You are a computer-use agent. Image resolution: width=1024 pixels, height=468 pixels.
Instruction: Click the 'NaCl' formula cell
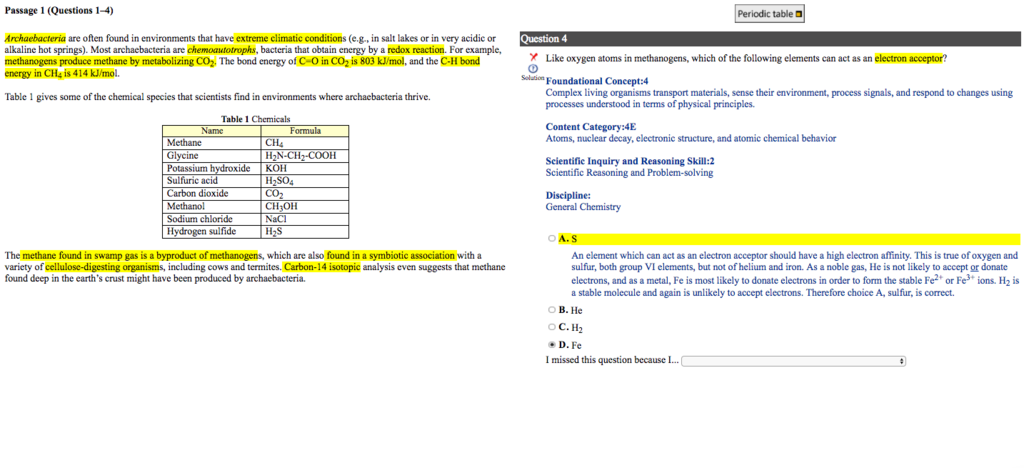[306, 219]
